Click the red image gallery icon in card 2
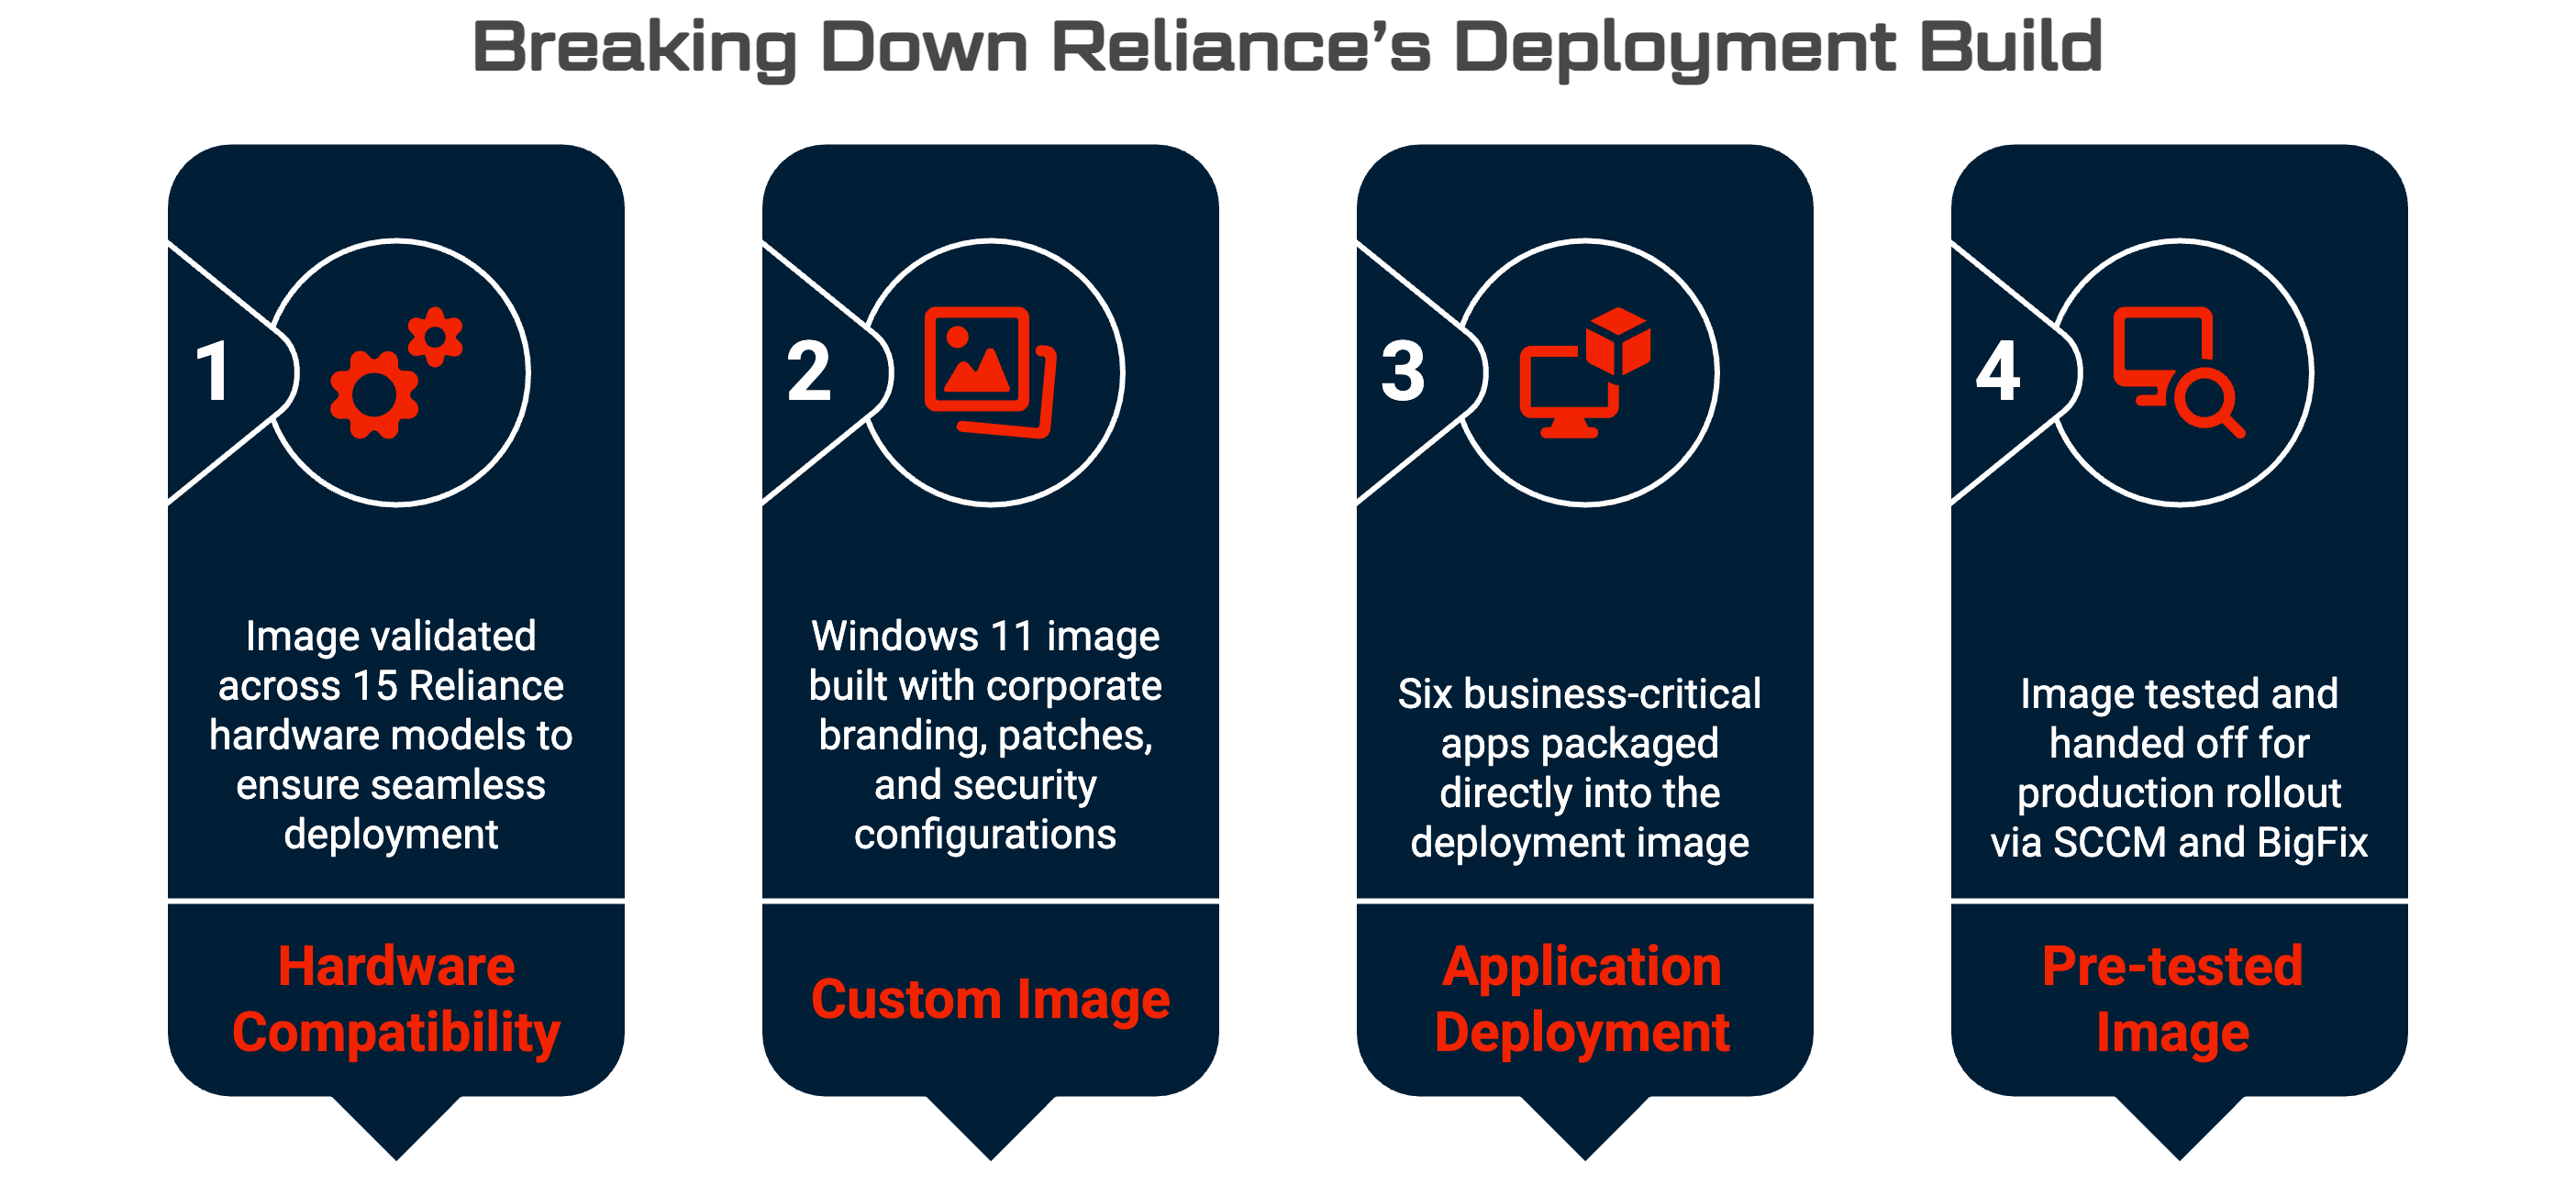2576x1185 pixels. (x=990, y=372)
